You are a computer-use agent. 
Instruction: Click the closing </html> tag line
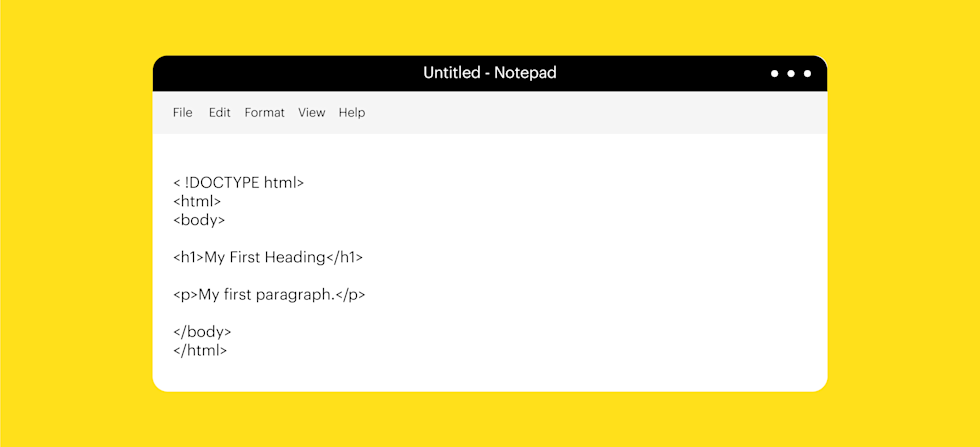click(200, 351)
